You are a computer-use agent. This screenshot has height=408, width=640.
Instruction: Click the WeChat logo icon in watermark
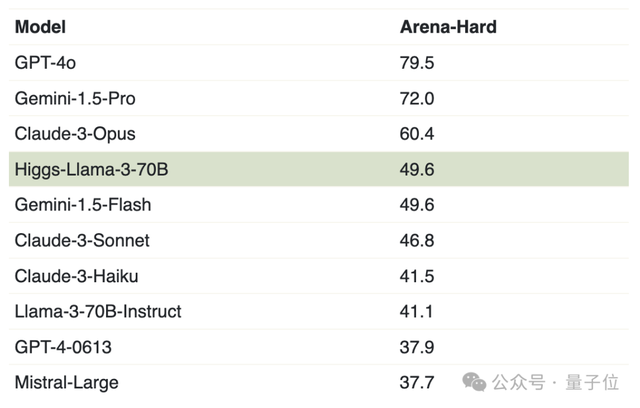pyautogui.click(x=474, y=382)
